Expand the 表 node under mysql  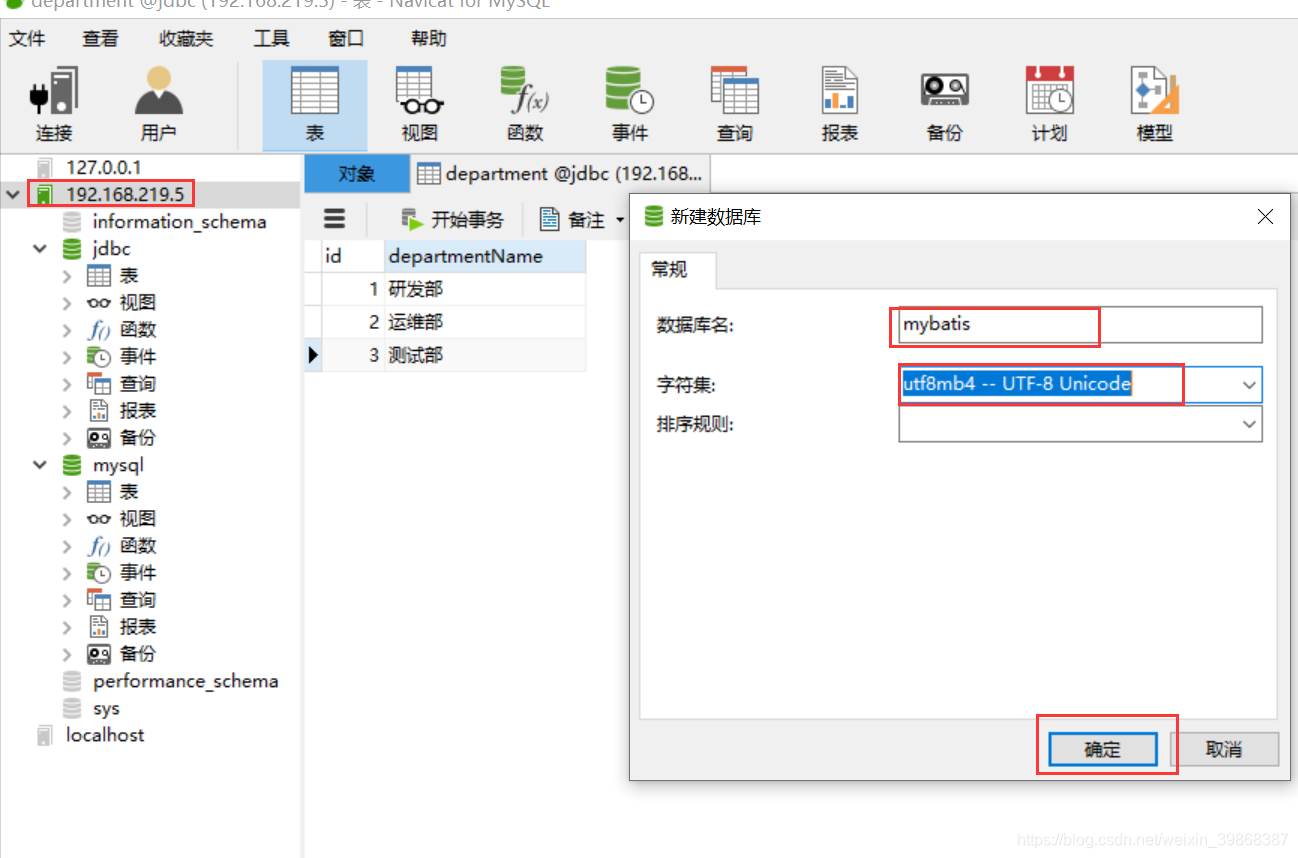click(x=67, y=491)
